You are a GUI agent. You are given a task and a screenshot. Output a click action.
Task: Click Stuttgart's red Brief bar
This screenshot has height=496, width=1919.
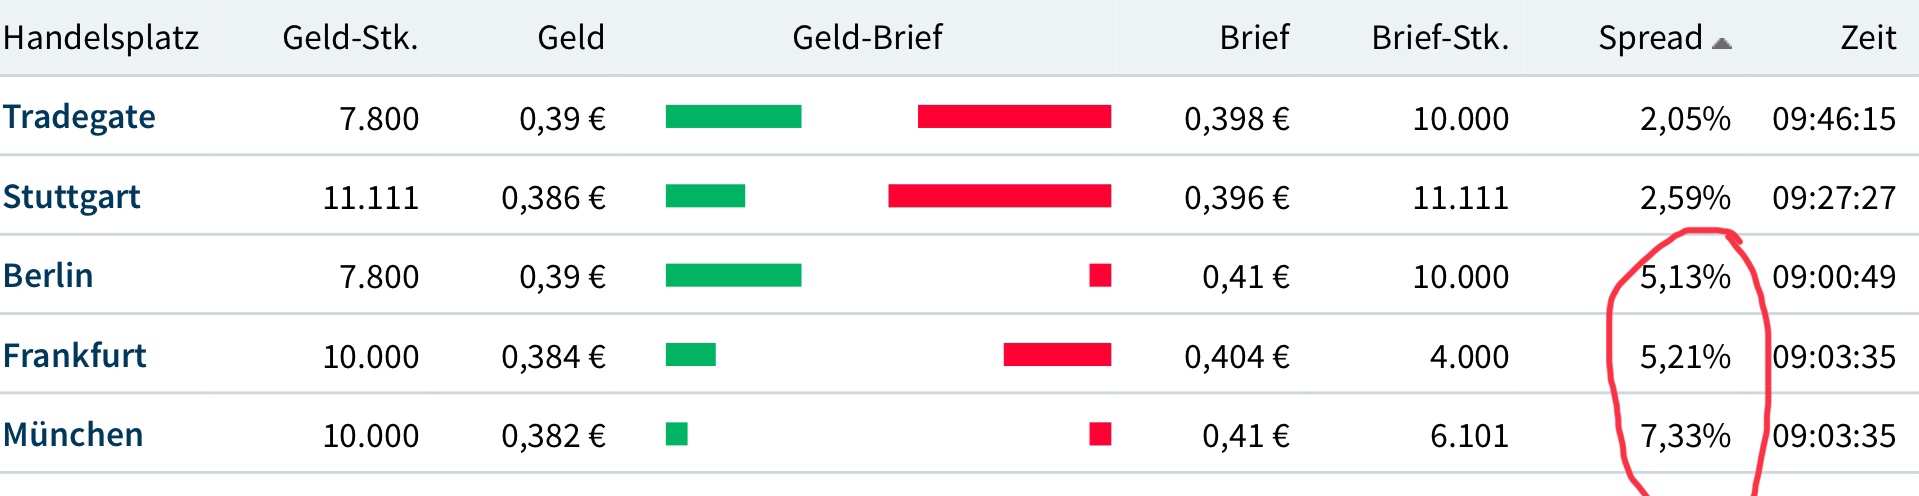coord(999,196)
